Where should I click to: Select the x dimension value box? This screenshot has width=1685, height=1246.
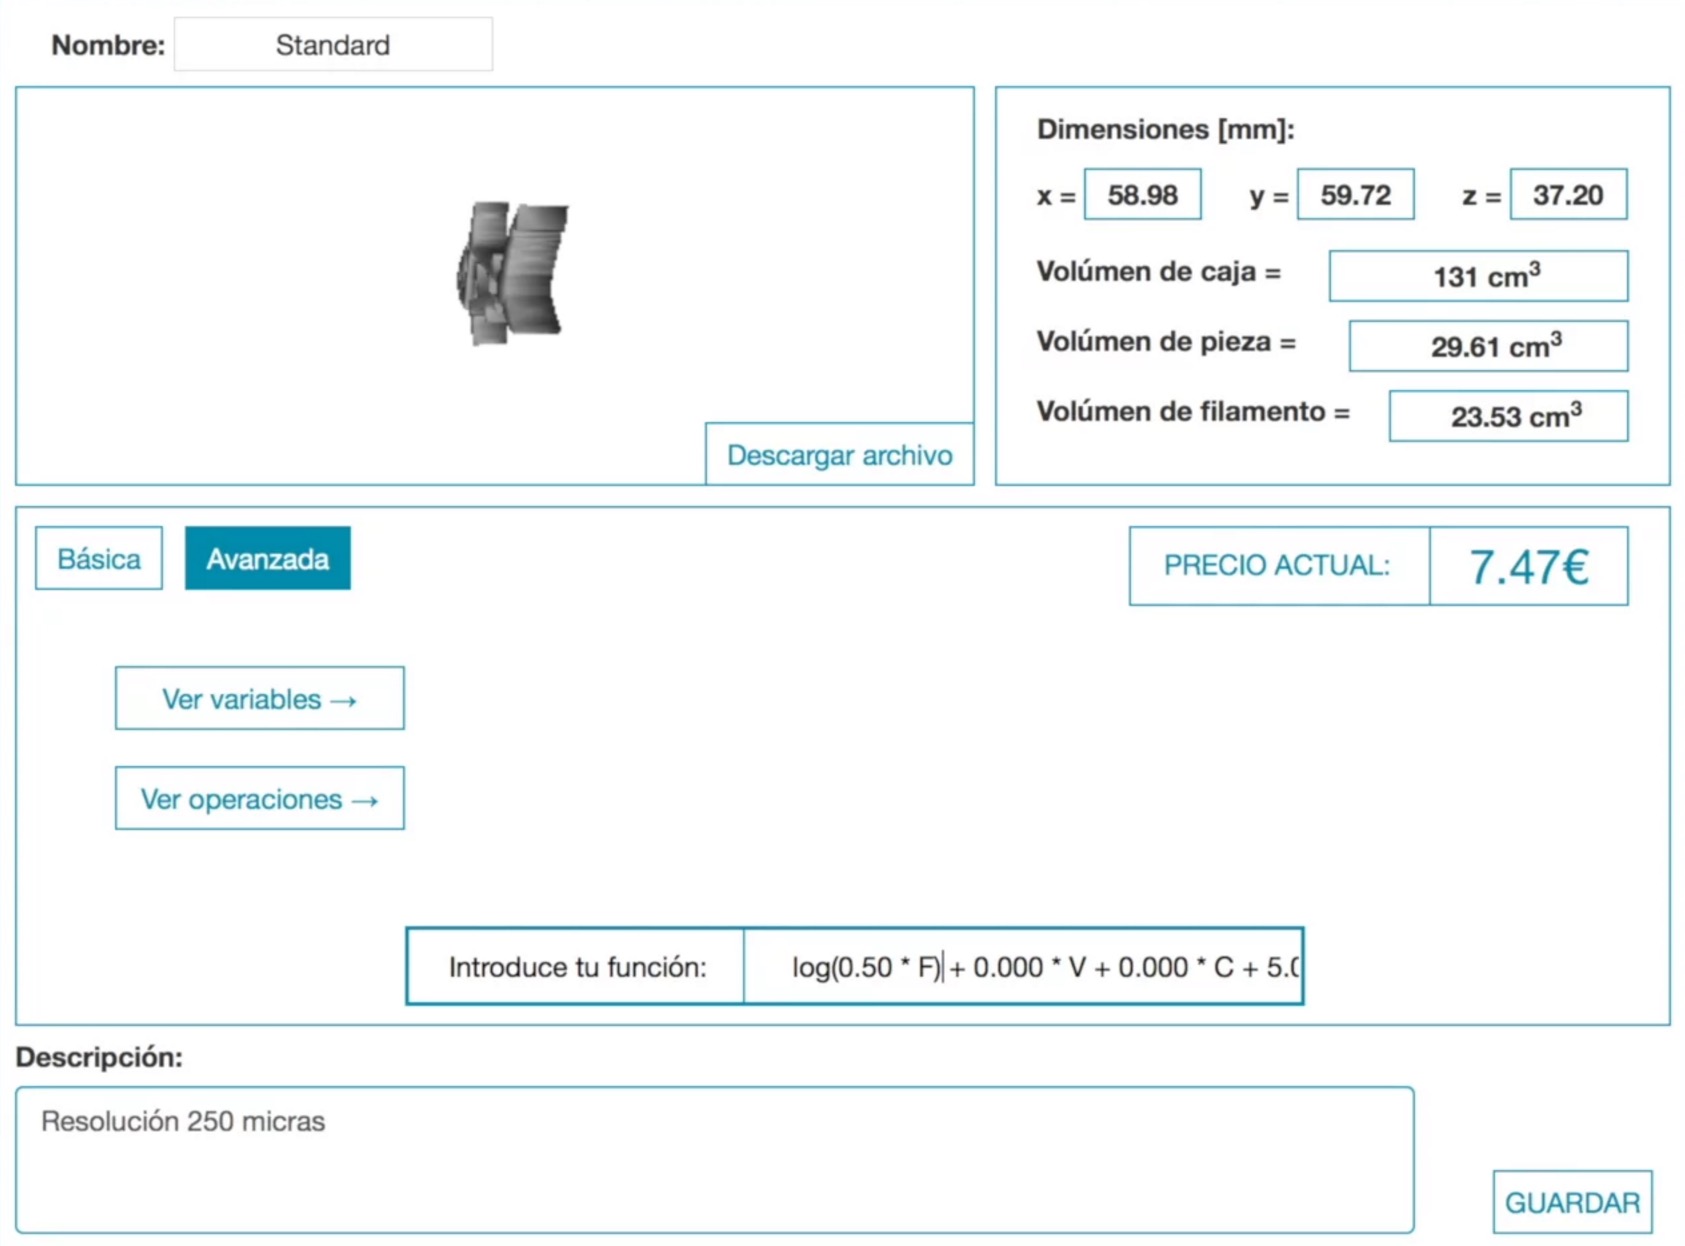[x=1142, y=195]
